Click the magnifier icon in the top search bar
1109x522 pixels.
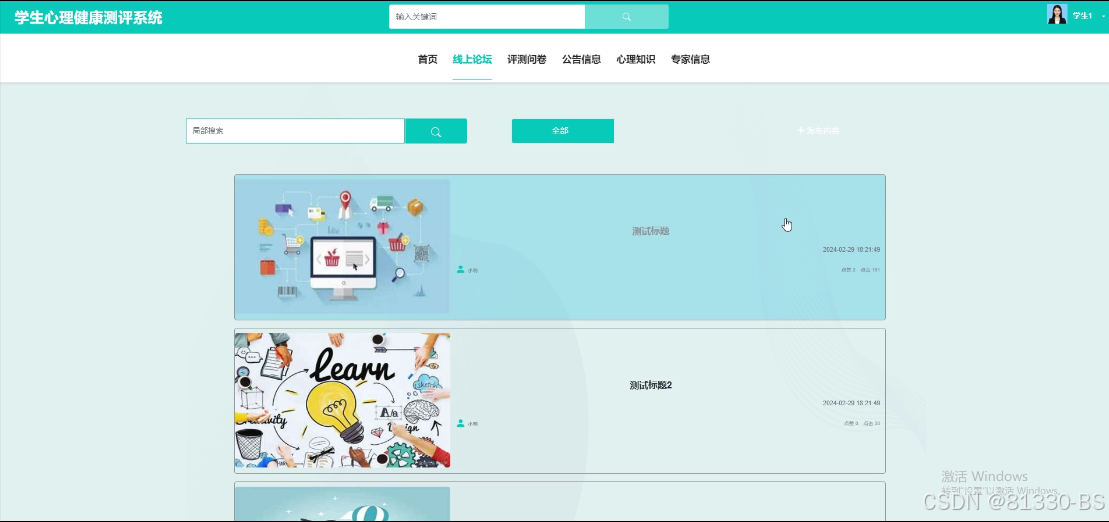coord(627,16)
